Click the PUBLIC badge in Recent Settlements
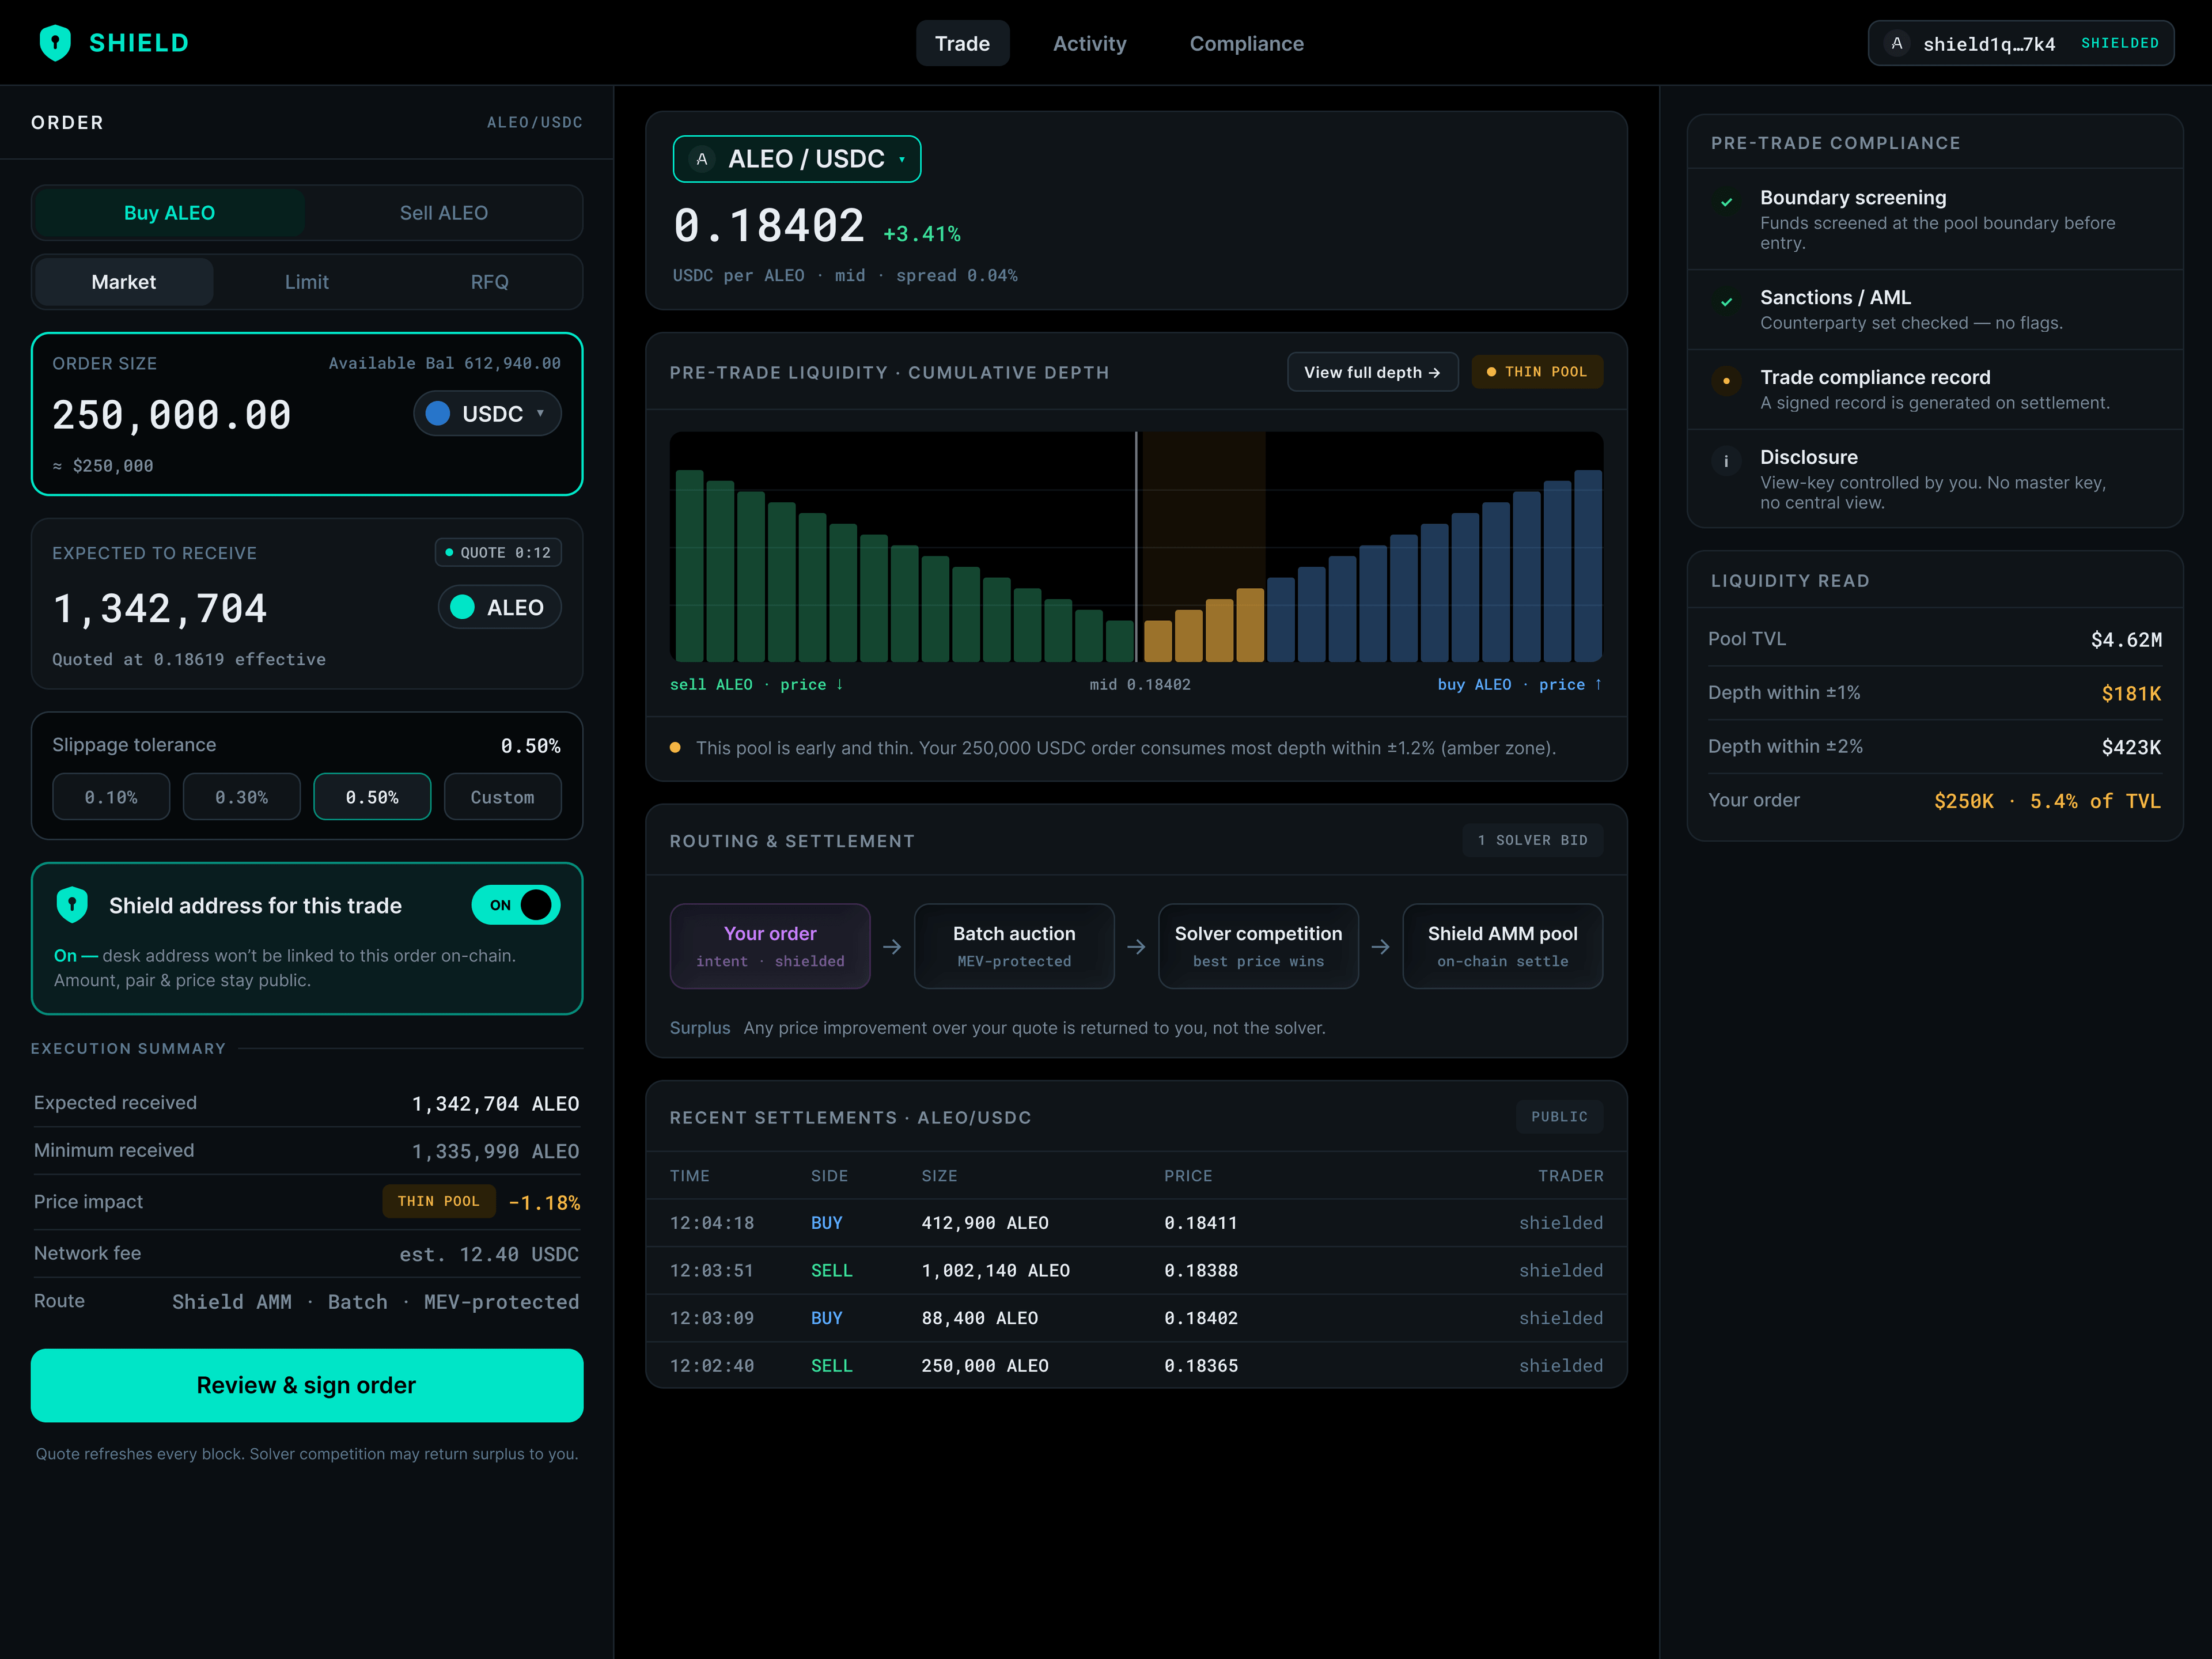Screen dimensions: 2212x1659 pos(1559,1117)
